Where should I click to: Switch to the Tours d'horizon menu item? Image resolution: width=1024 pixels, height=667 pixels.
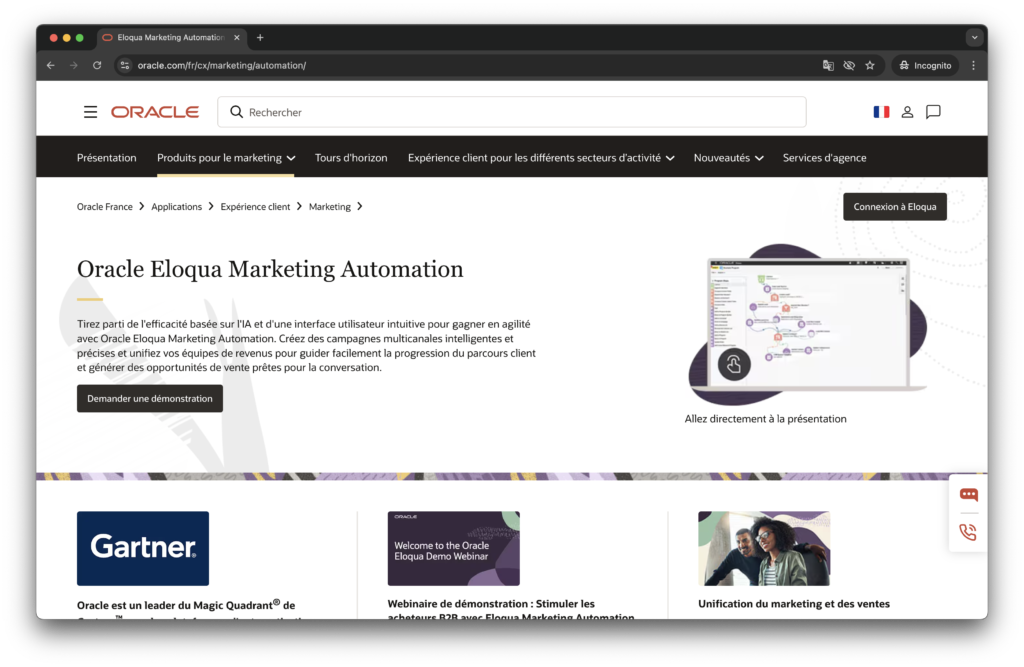coord(351,157)
